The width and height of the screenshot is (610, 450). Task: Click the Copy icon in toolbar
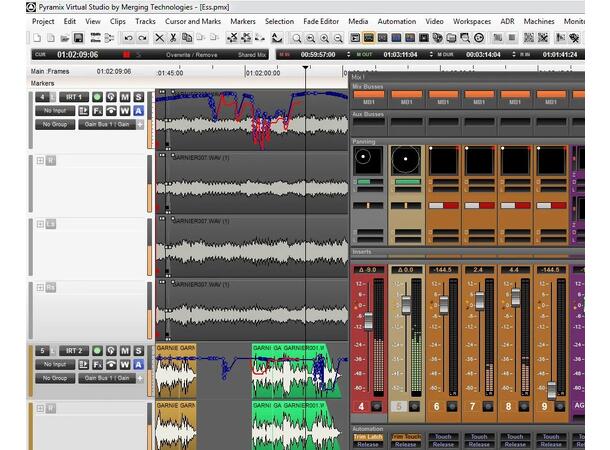(x=187, y=38)
